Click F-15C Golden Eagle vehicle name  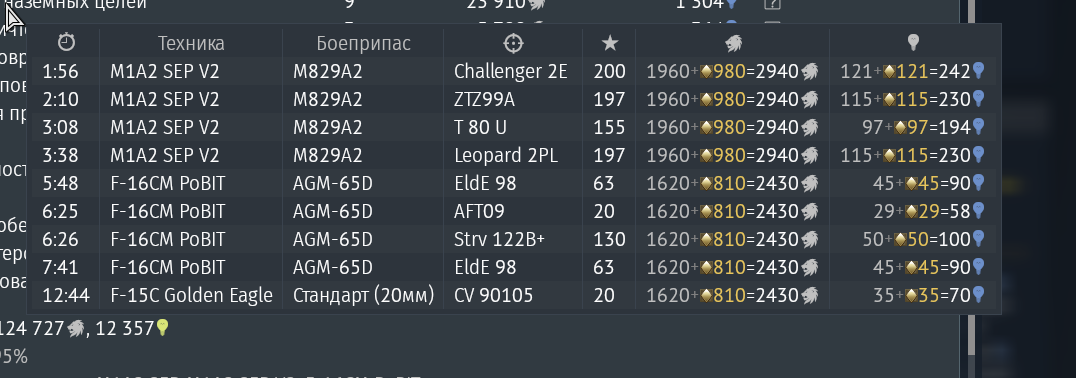coord(191,296)
